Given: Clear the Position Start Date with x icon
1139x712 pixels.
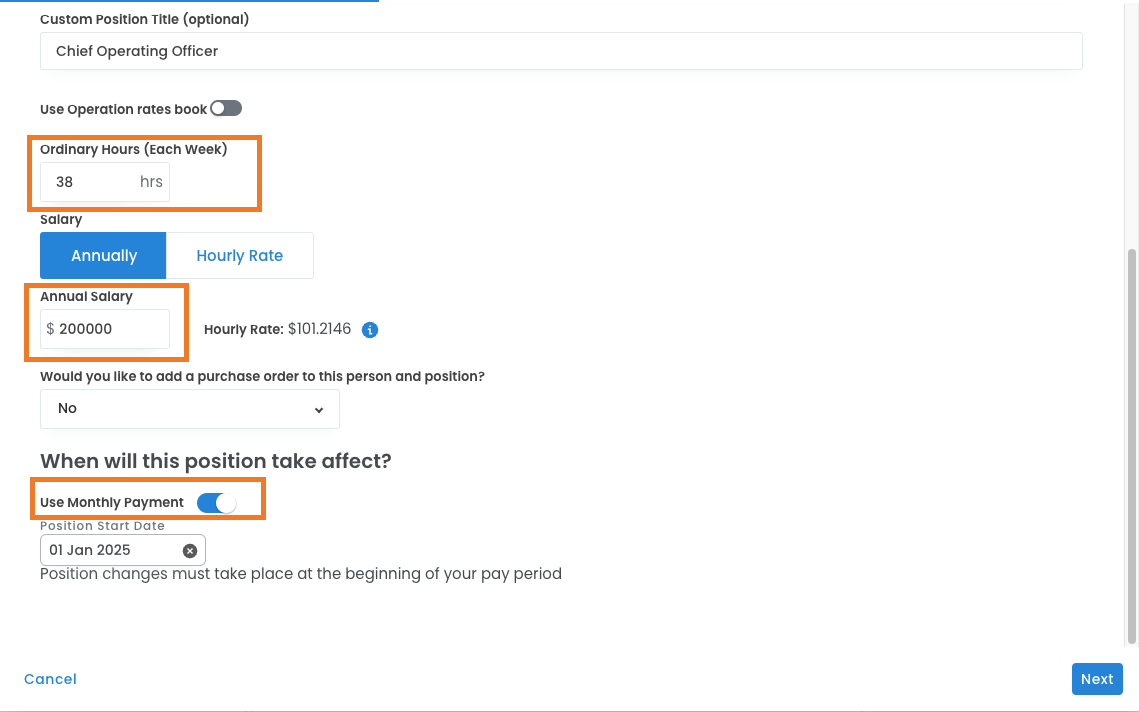Looking at the screenshot, I should click(190, 550).
